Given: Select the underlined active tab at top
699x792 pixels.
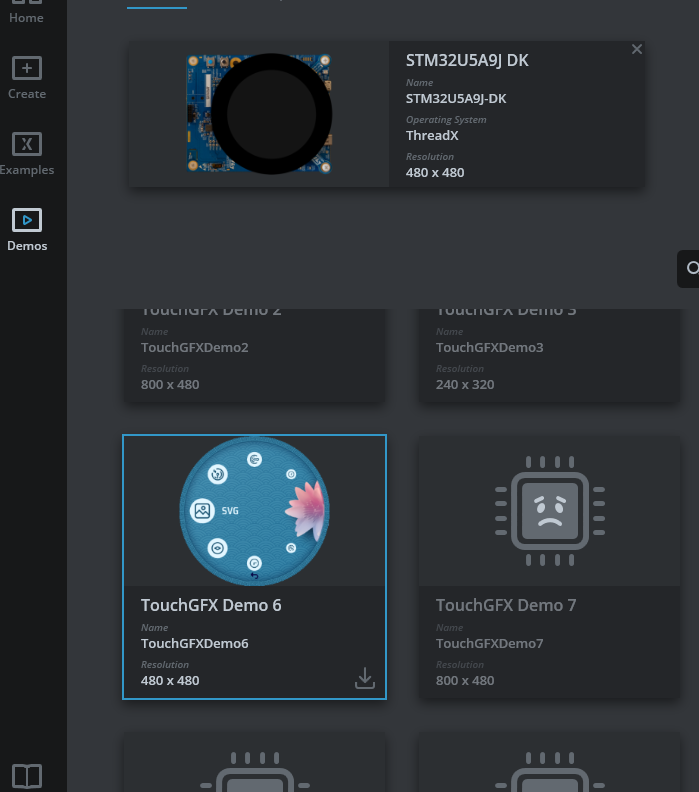Looking at the screenshot, I should coord(157,4).
